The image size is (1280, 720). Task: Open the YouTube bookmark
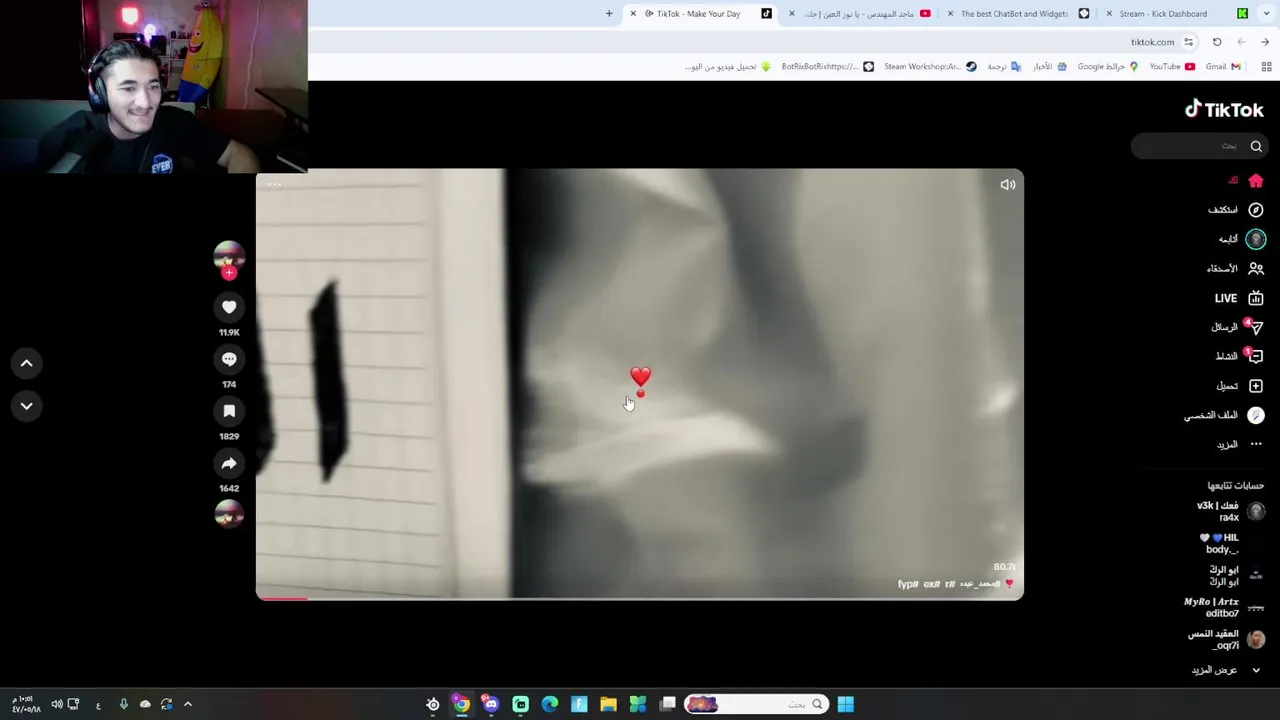point(1172,67)
